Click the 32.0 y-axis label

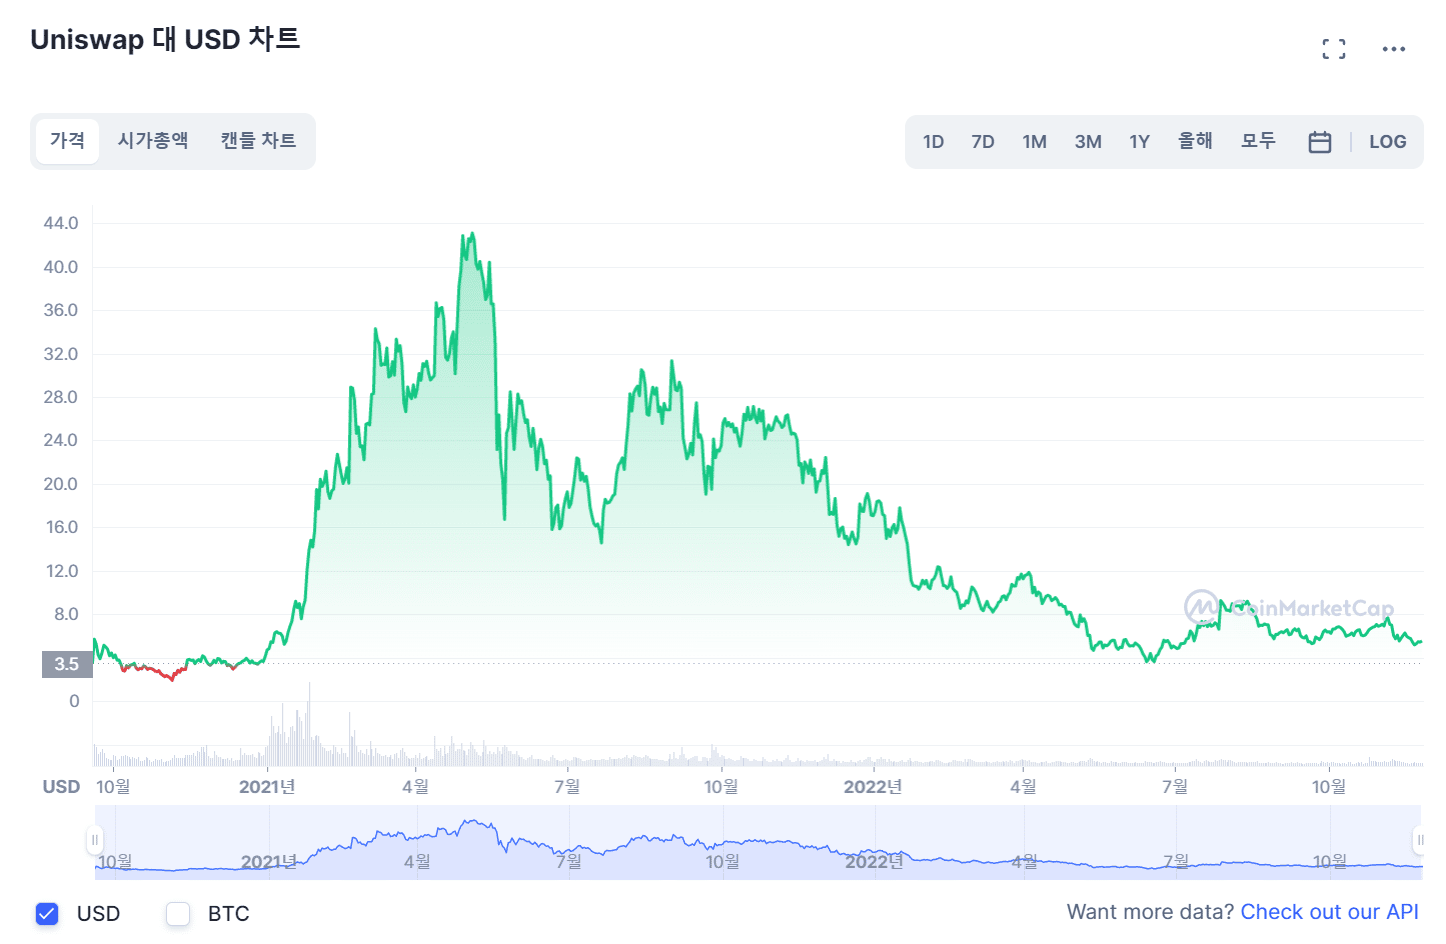(x=61, y=354)
